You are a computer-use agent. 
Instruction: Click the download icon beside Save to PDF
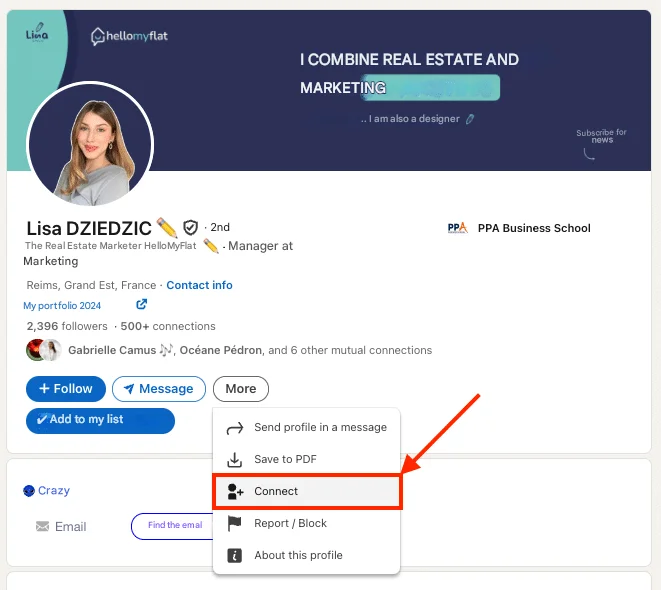(234, 460)
